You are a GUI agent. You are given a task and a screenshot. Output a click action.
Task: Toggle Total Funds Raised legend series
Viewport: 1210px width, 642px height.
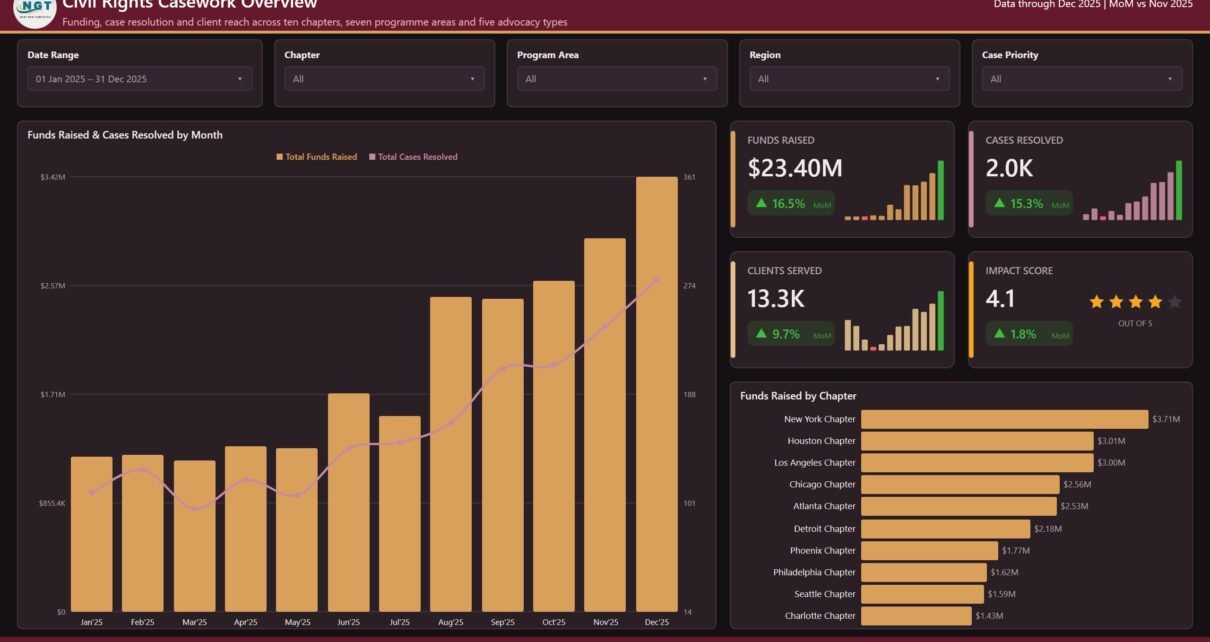[316, 157]
